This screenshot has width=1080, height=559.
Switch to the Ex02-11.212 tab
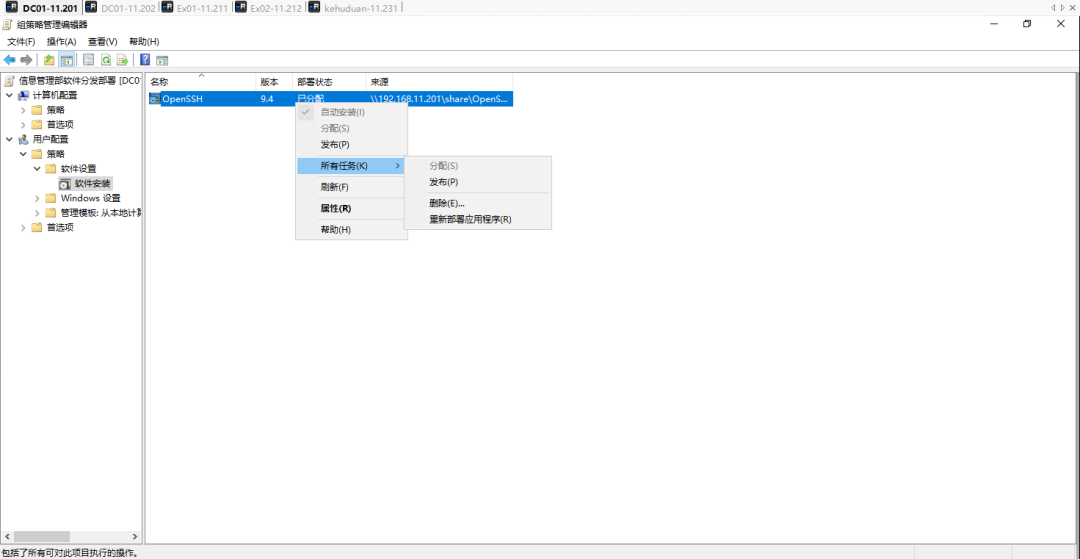[x=269, y=8]
